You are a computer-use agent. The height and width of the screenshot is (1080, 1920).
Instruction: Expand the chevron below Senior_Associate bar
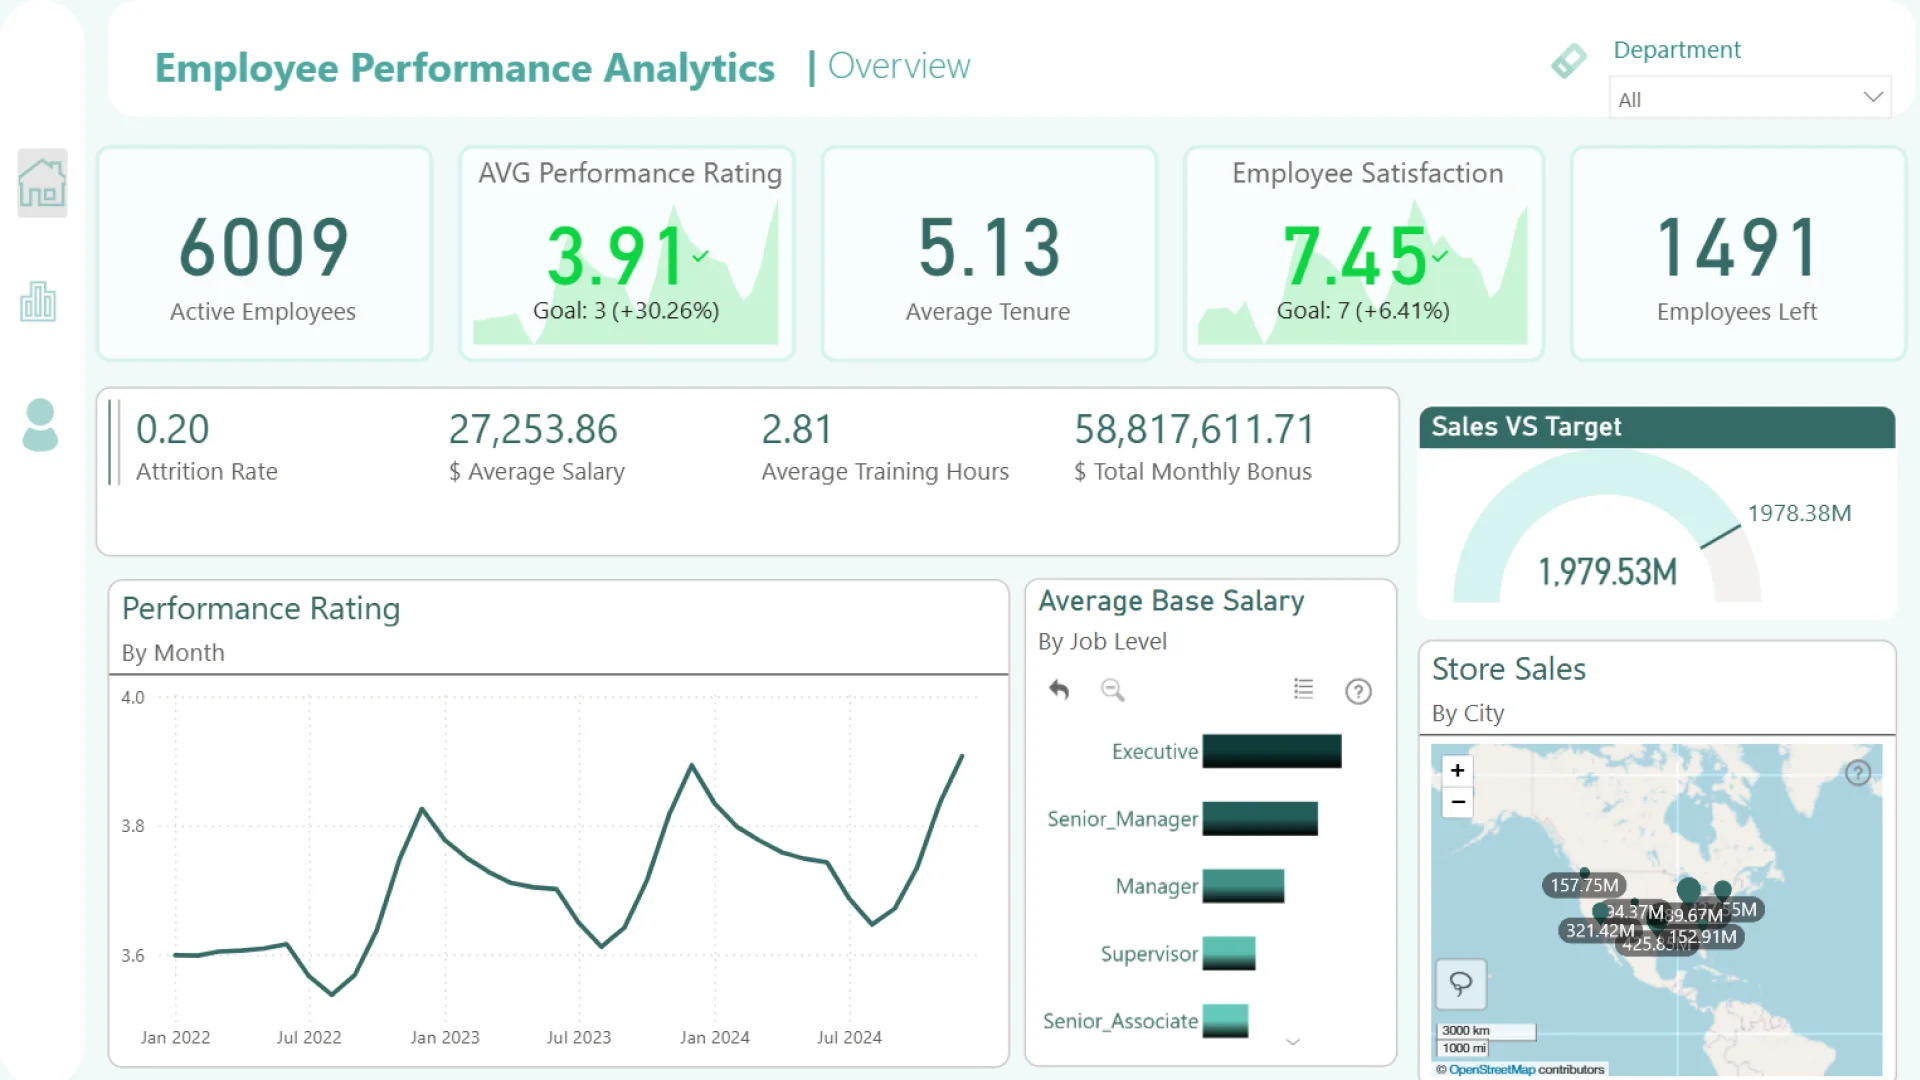coord(1292,1042)
